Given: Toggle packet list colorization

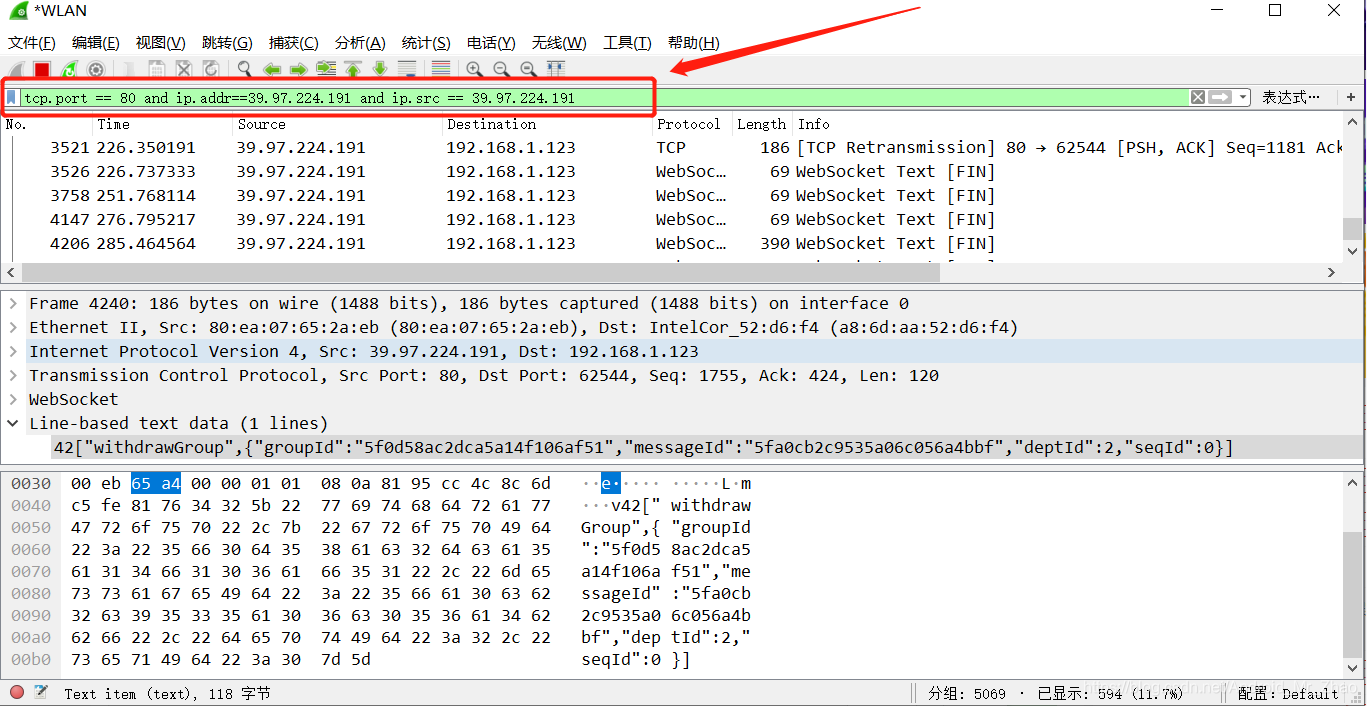Looking at the screenshot, I should (440, 69).
